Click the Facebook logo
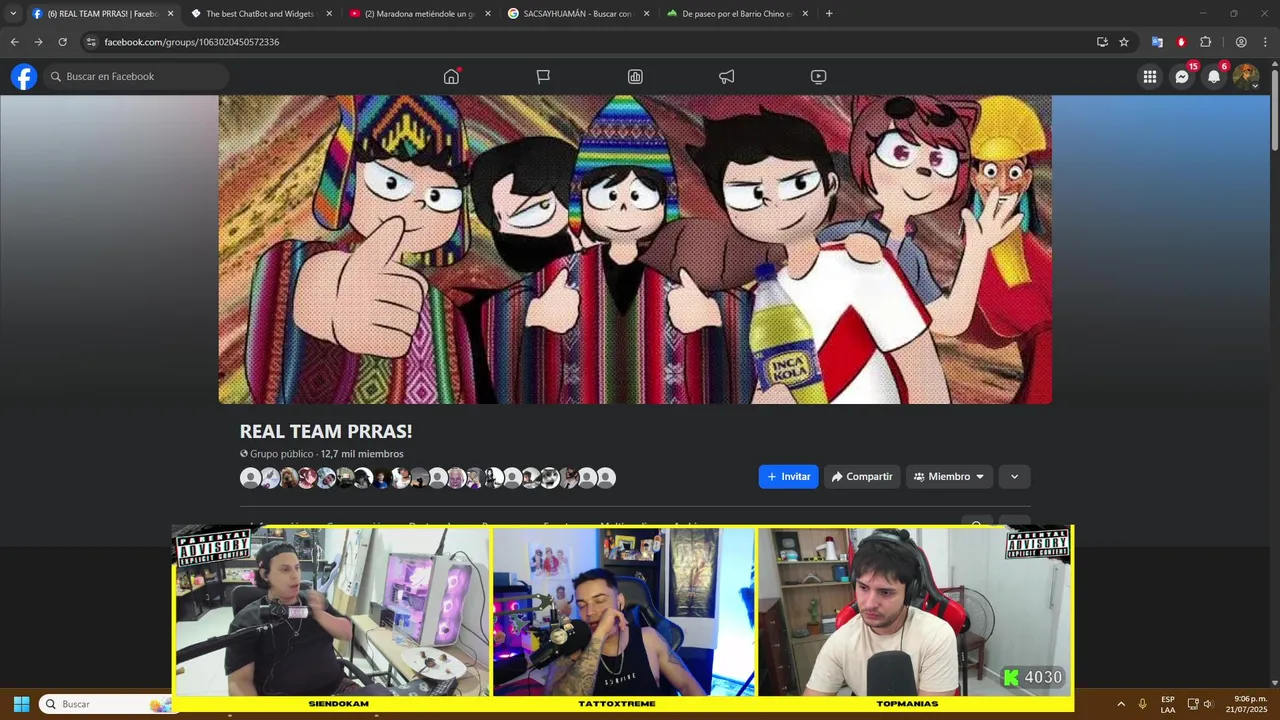This screenshot has width=1280, height=720. coord(24,77)
